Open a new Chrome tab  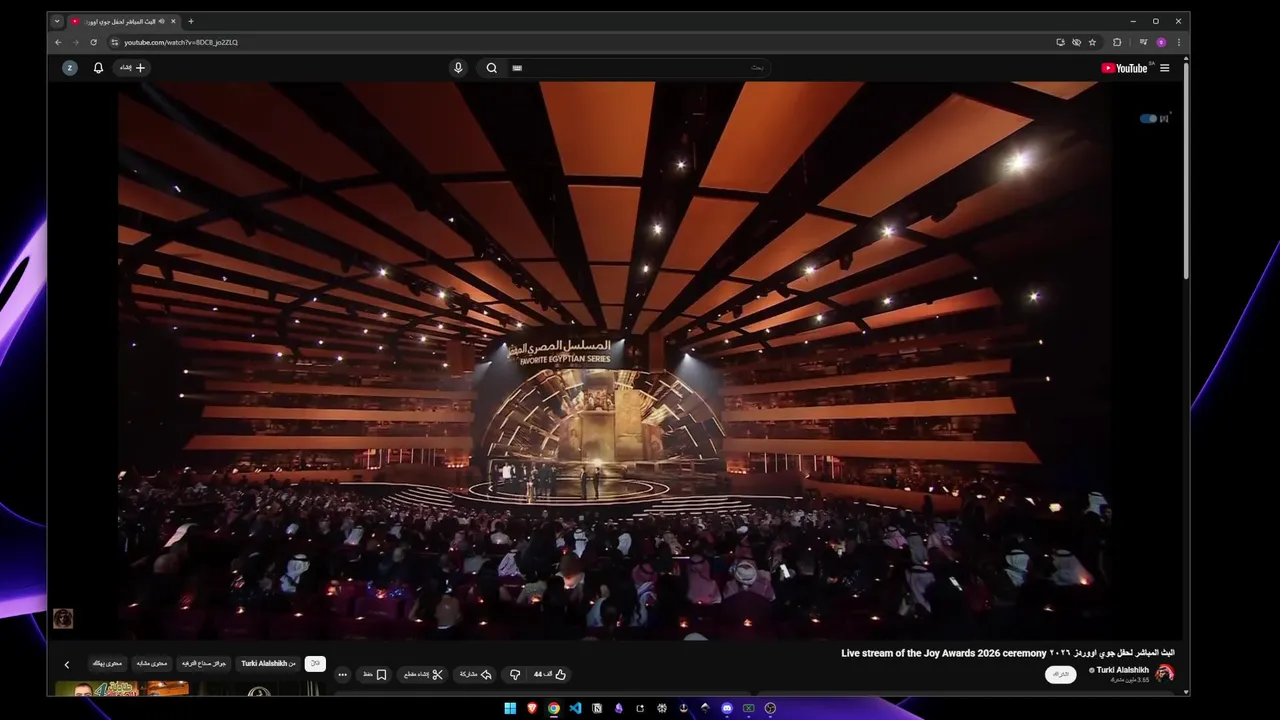pyautogui.click(x=191, y=21)
